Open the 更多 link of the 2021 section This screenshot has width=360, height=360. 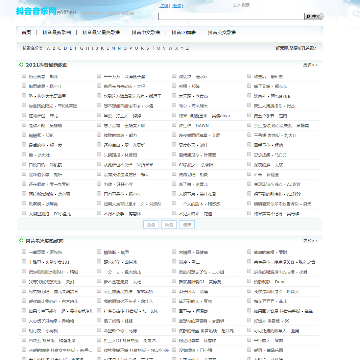pyautogui.click(x=310, y=65)
